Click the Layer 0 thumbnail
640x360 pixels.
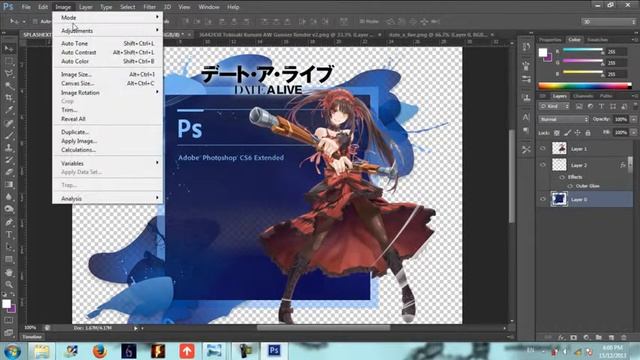tap(559, 199)
